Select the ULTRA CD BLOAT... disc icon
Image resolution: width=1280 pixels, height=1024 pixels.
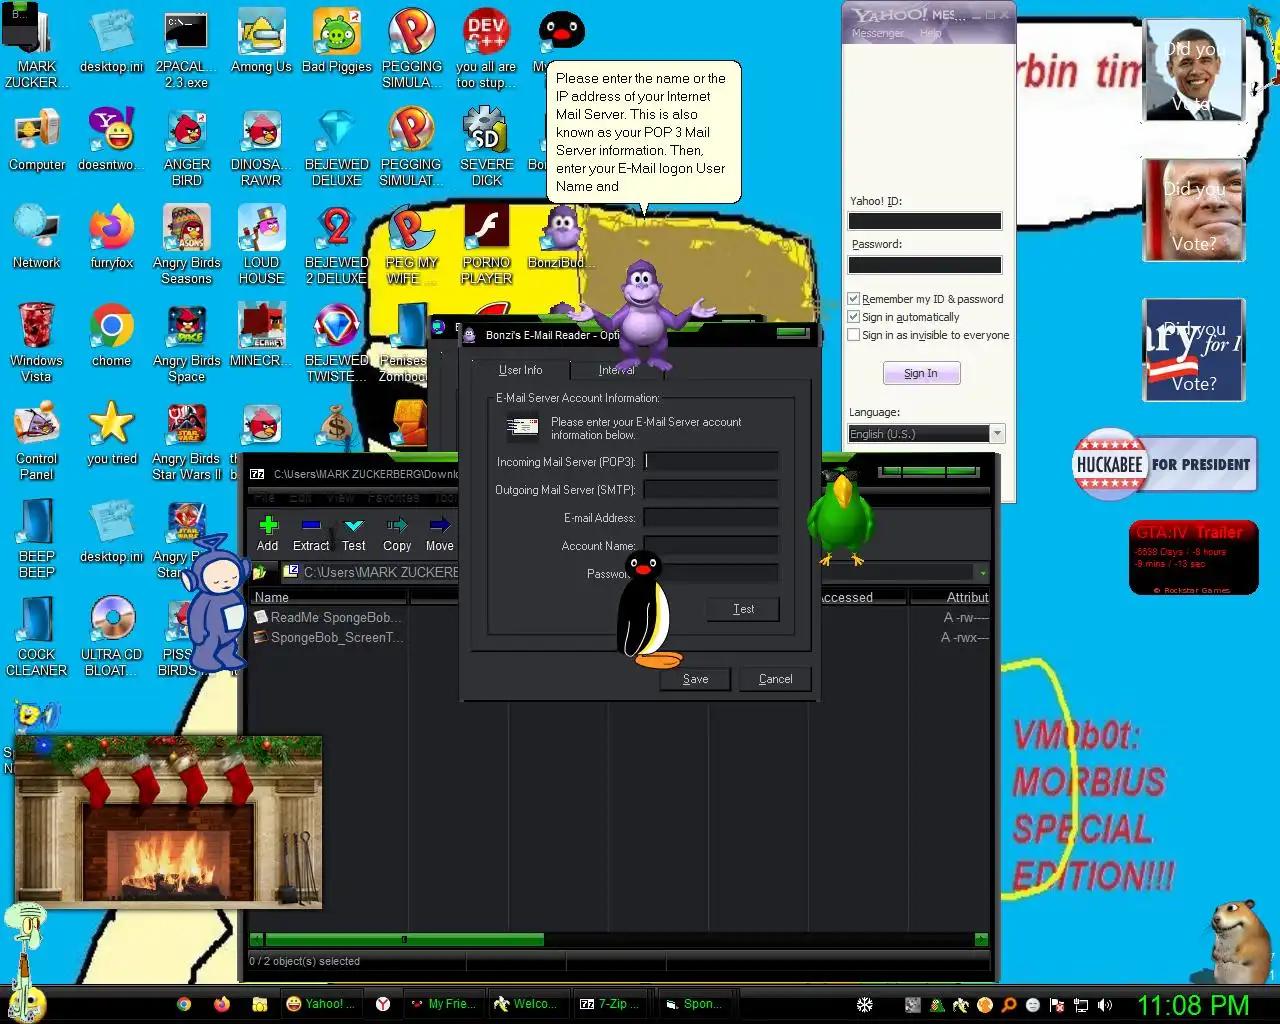point(112,637)
